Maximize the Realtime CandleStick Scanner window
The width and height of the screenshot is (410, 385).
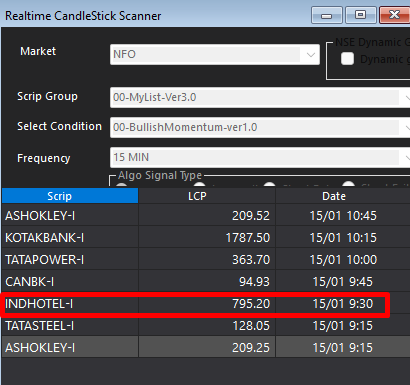coord(360,15)
